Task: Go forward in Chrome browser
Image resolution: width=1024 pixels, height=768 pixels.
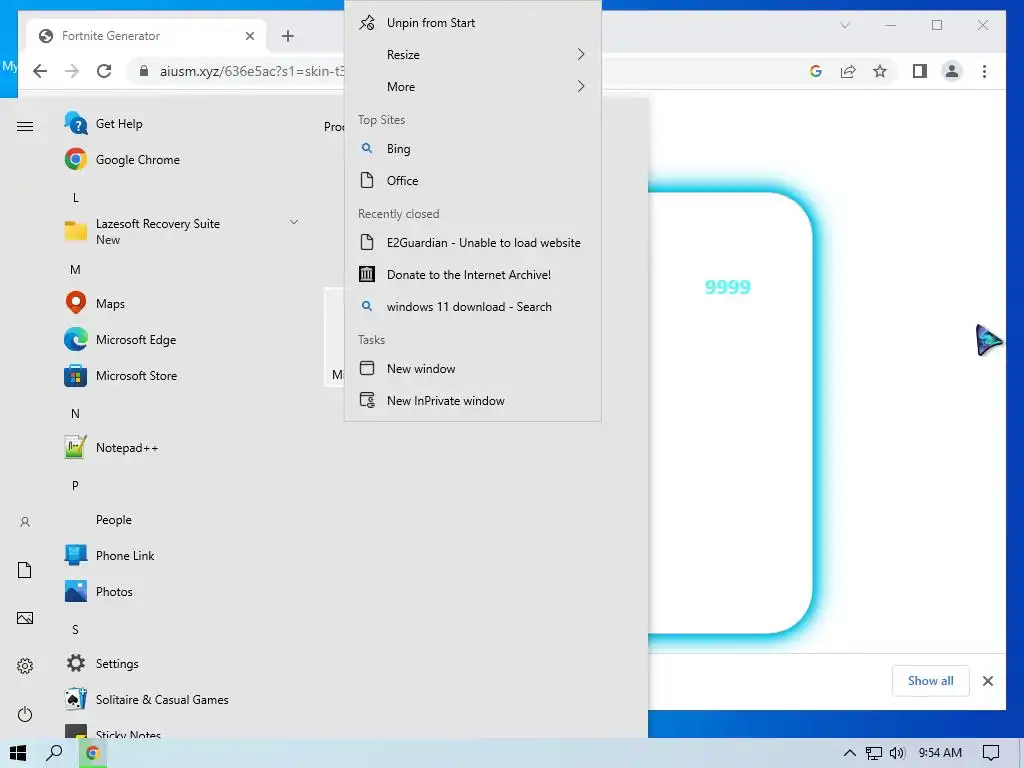Action: (x=72, y=71)
